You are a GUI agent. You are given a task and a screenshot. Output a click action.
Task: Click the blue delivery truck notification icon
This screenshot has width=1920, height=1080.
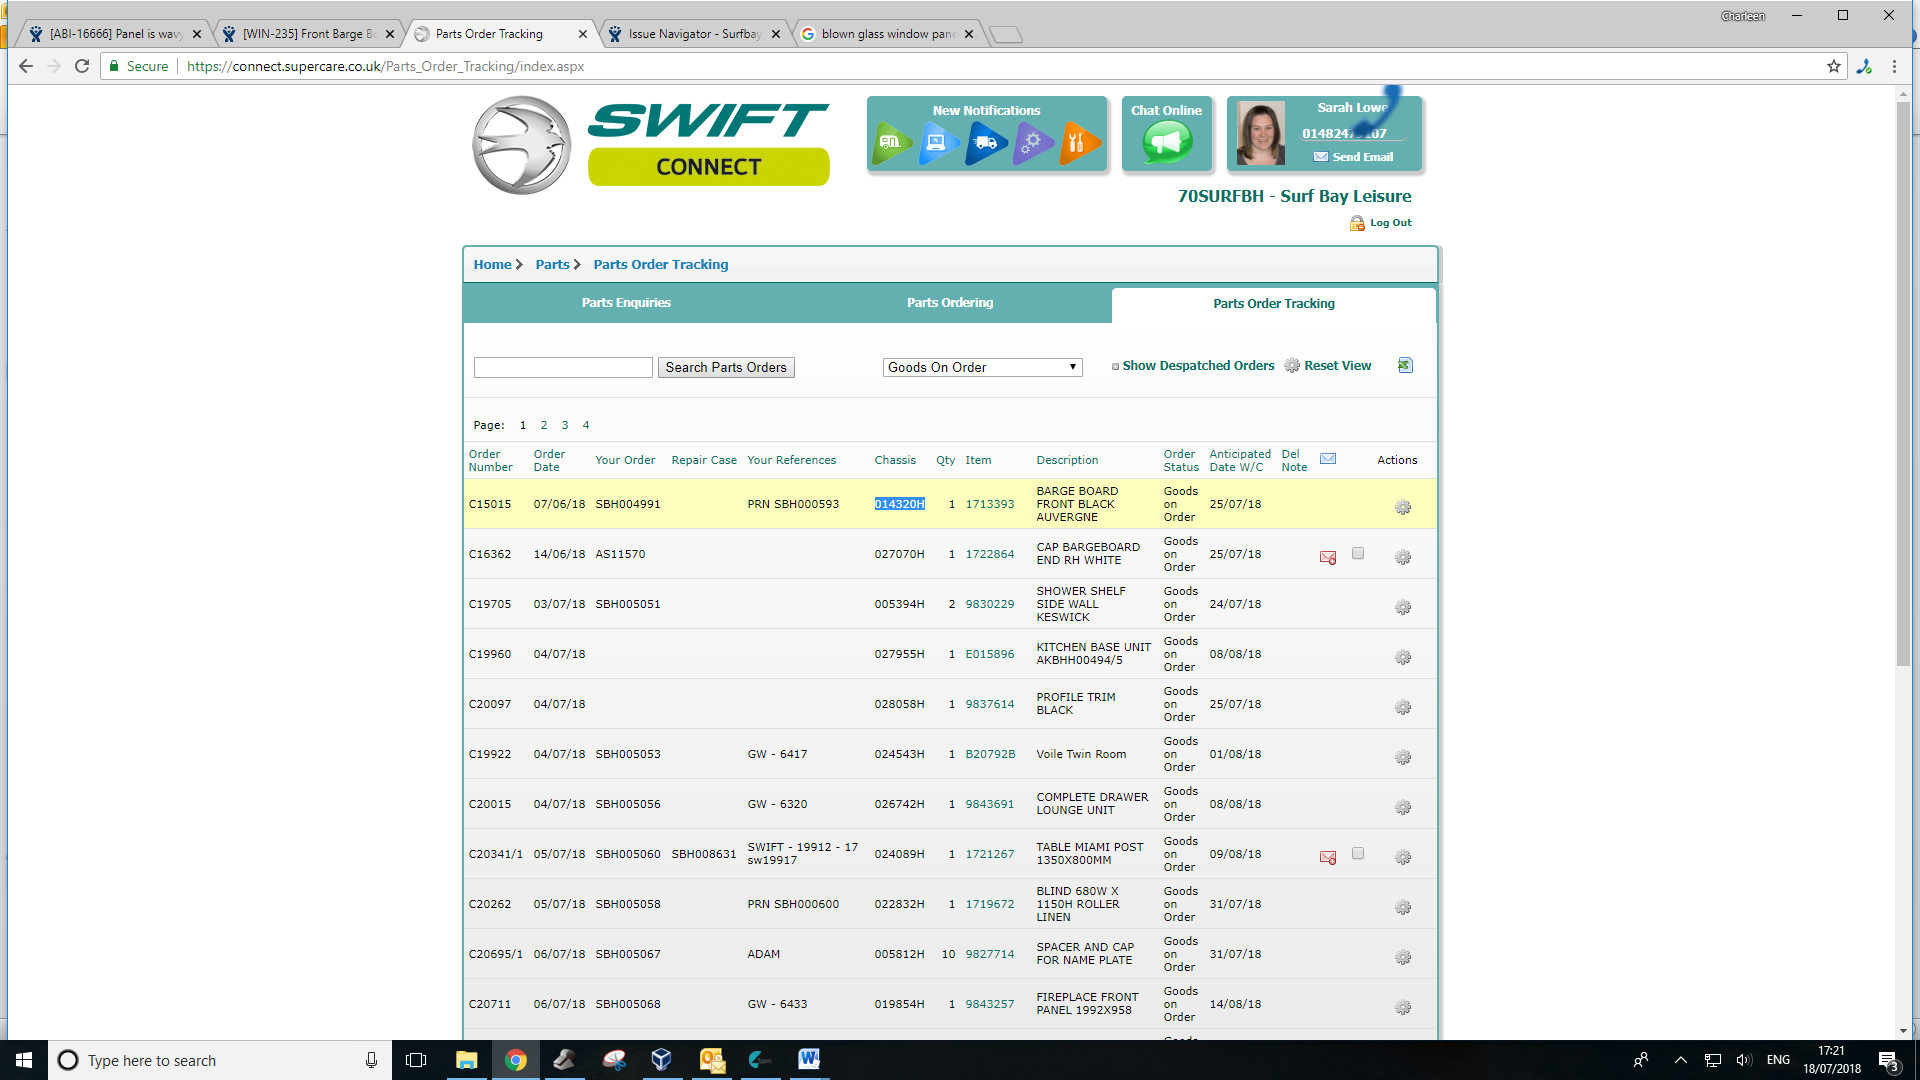[985, 143]
